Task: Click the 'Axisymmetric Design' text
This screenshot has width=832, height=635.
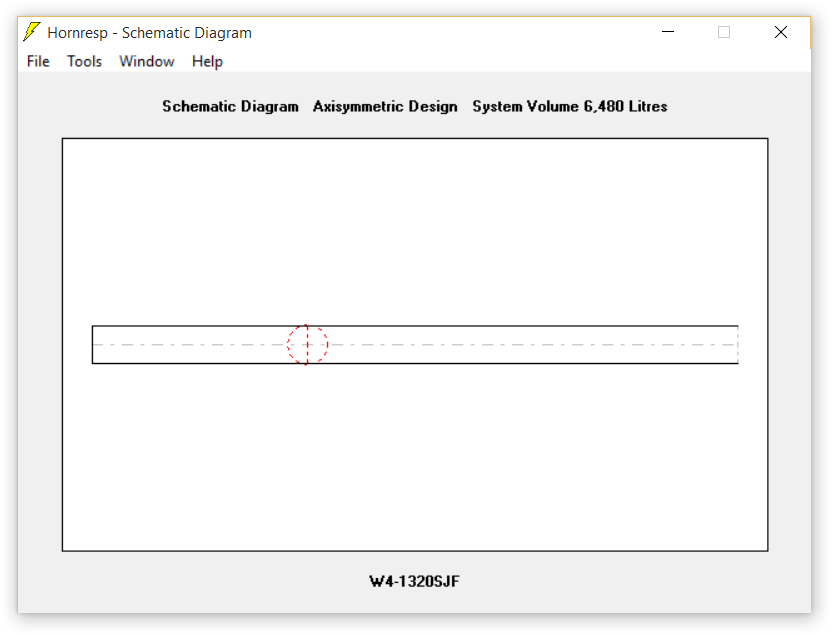Action: 385,106
